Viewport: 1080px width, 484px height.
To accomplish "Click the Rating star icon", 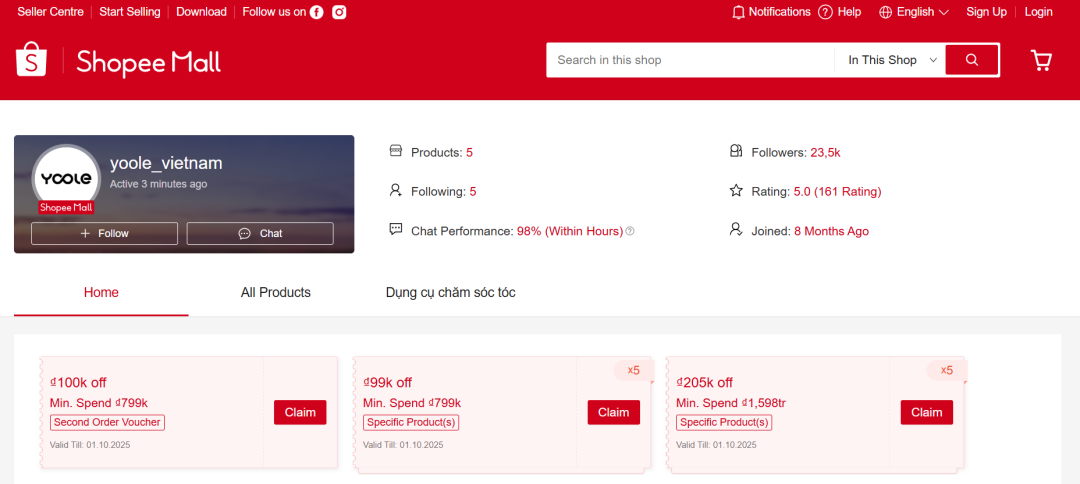I will click(736, 190).
